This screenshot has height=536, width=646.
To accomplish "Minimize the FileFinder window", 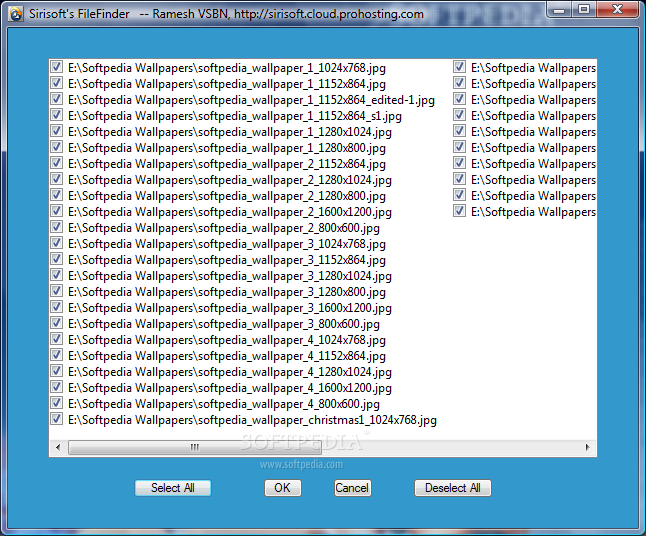I will 559,9.
